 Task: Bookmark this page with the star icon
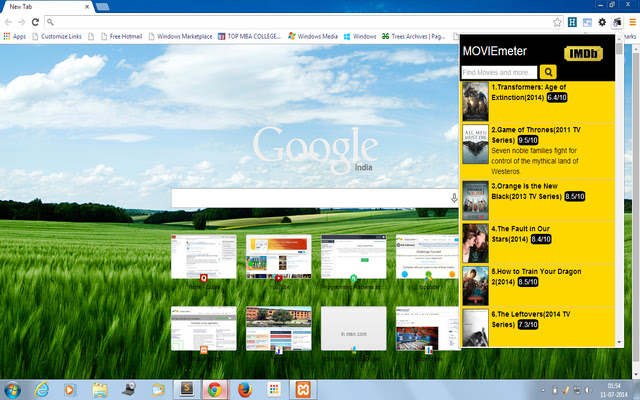coord(557,22)
